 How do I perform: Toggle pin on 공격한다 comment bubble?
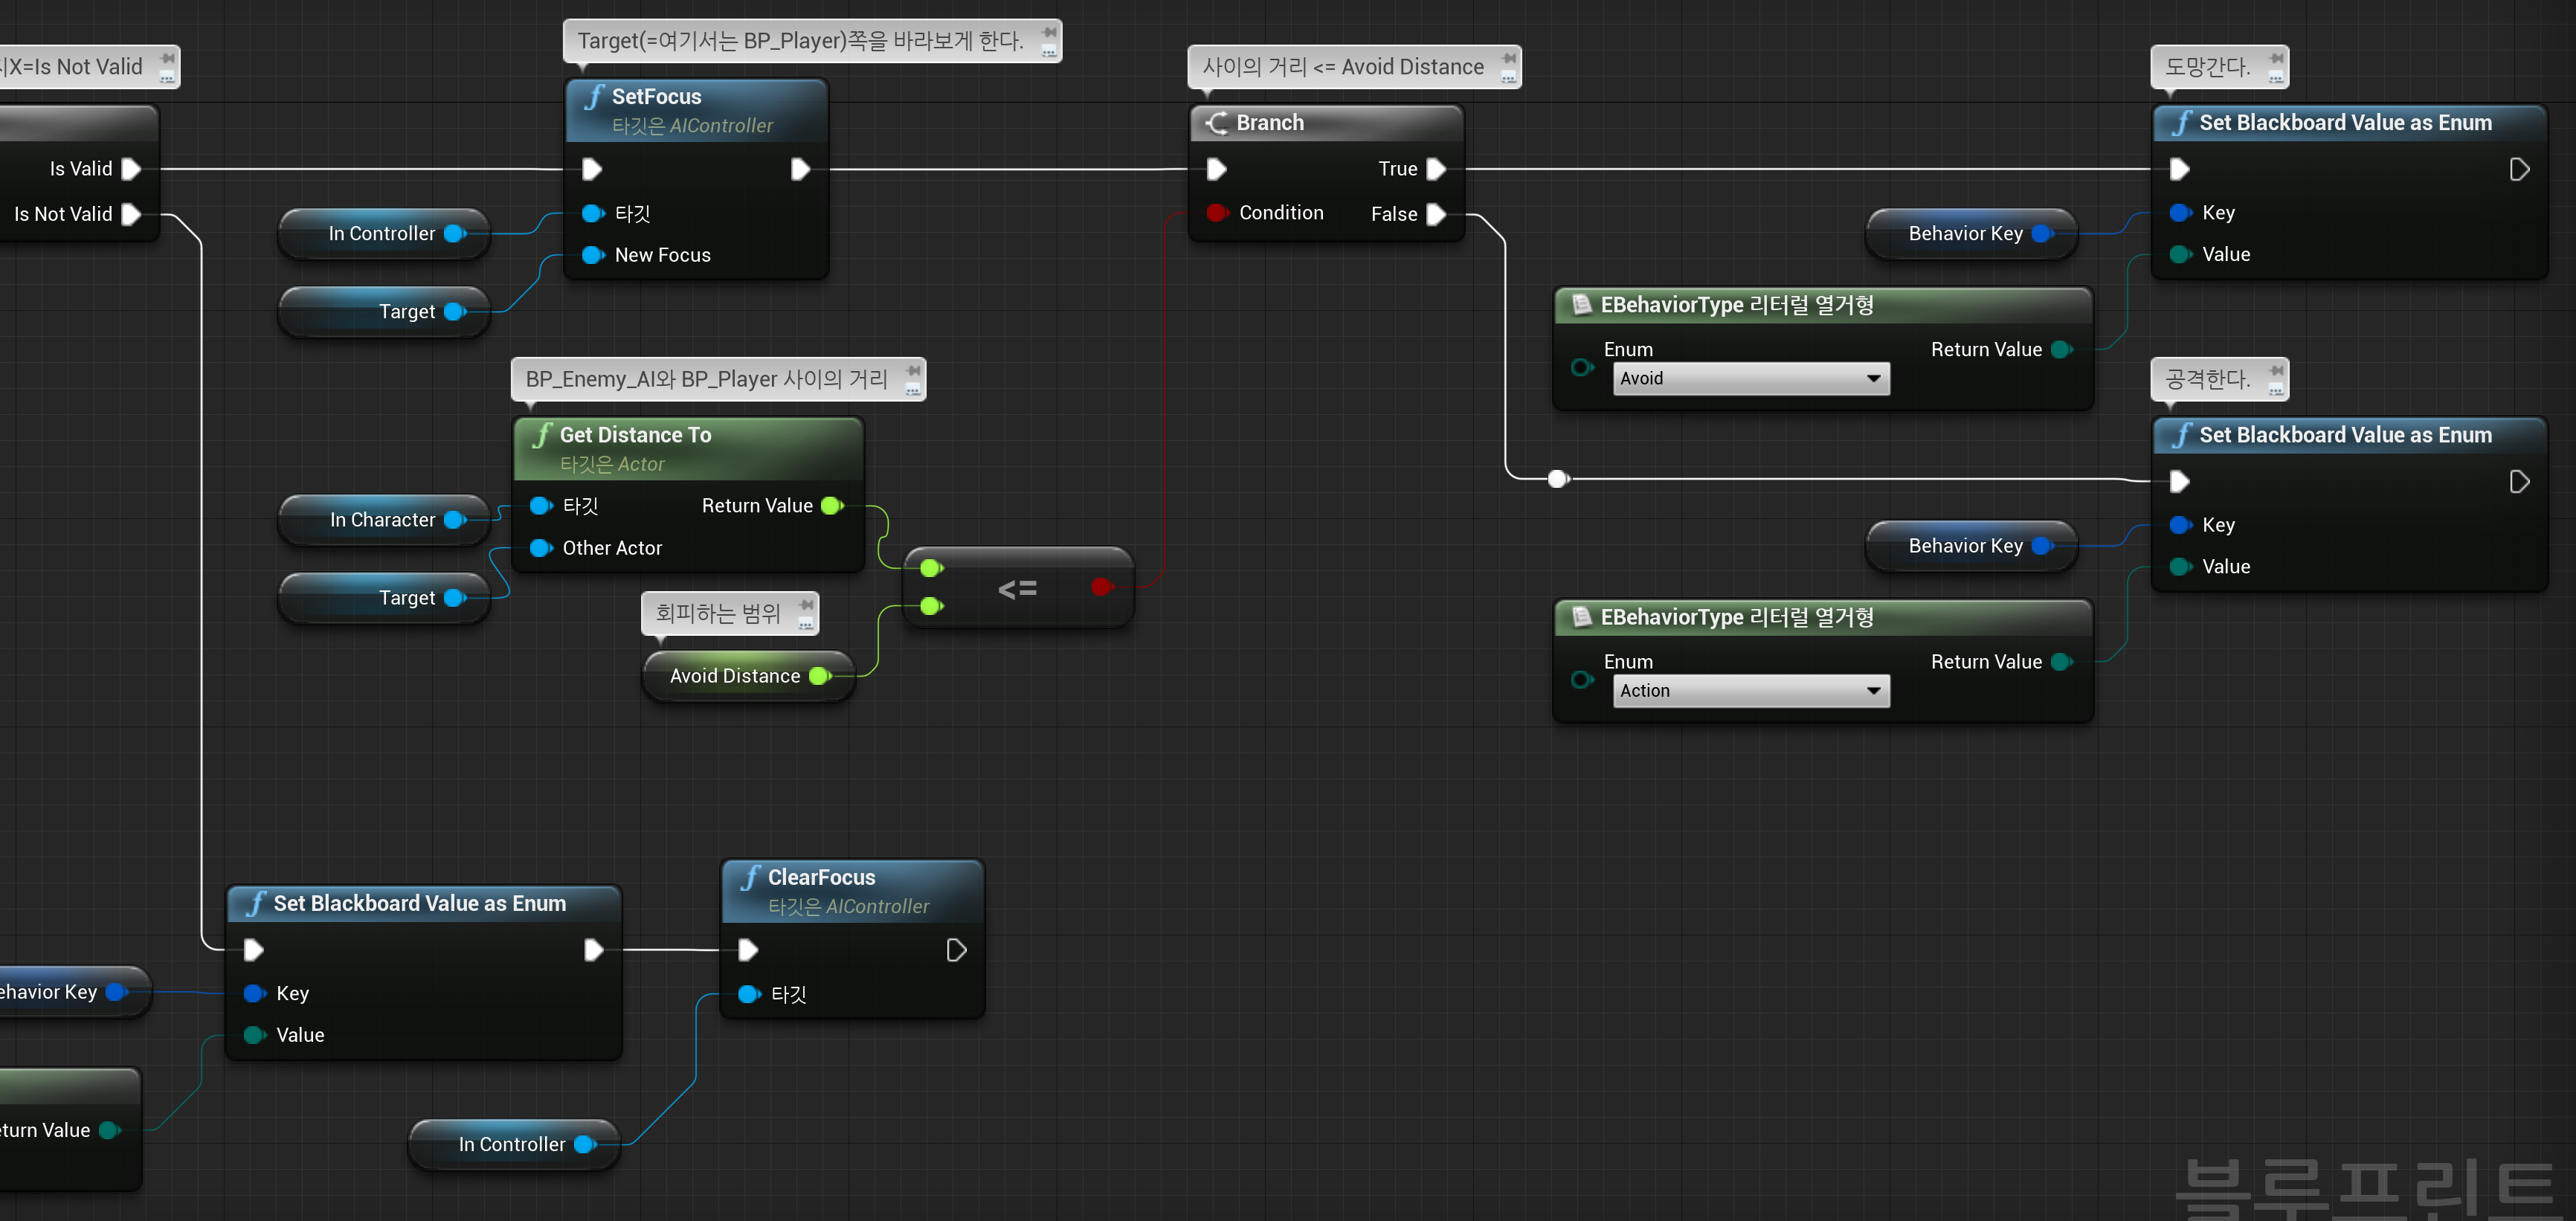point(2276,372)
